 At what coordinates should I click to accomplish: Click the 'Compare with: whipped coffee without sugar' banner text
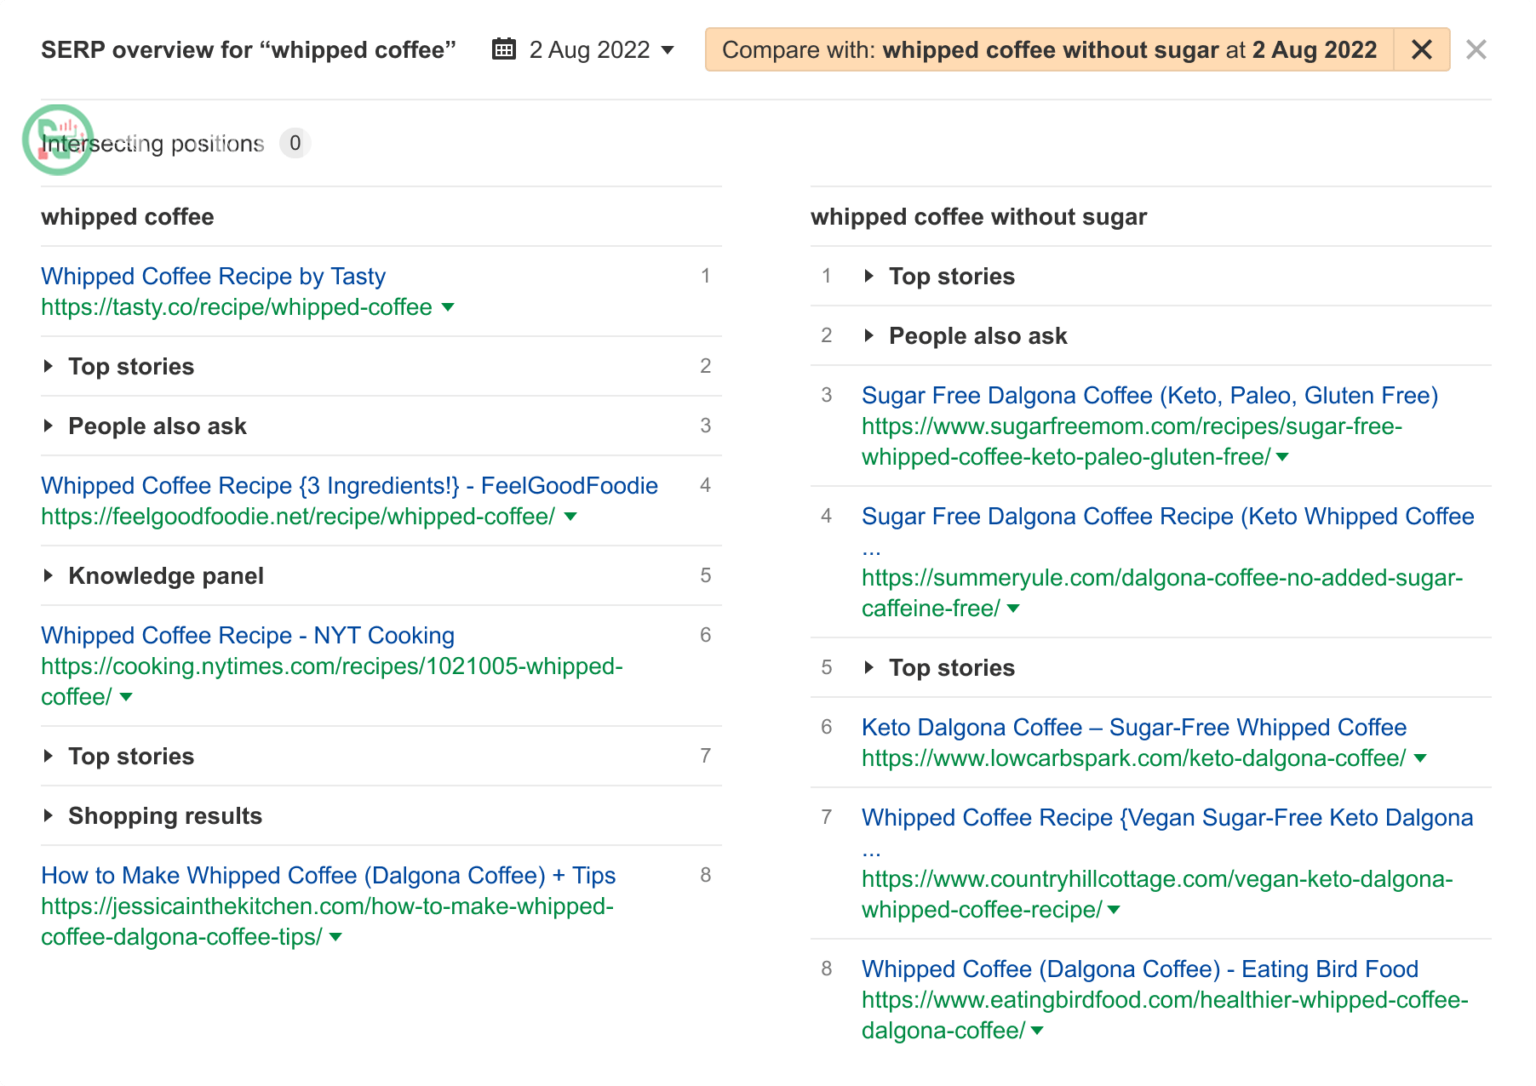pyautogui.click(x=1049, y=50)
